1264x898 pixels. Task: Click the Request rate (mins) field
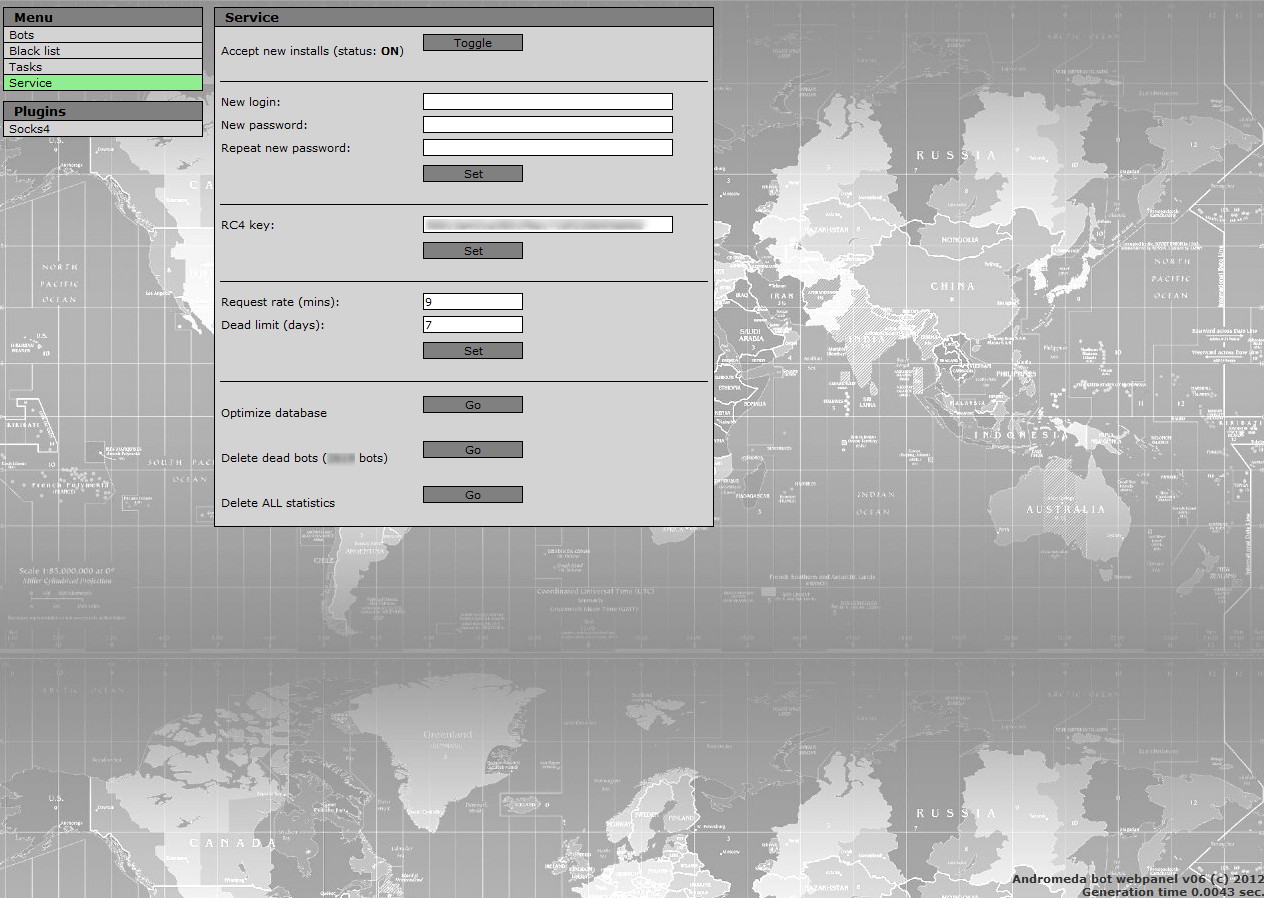(472, 302)
